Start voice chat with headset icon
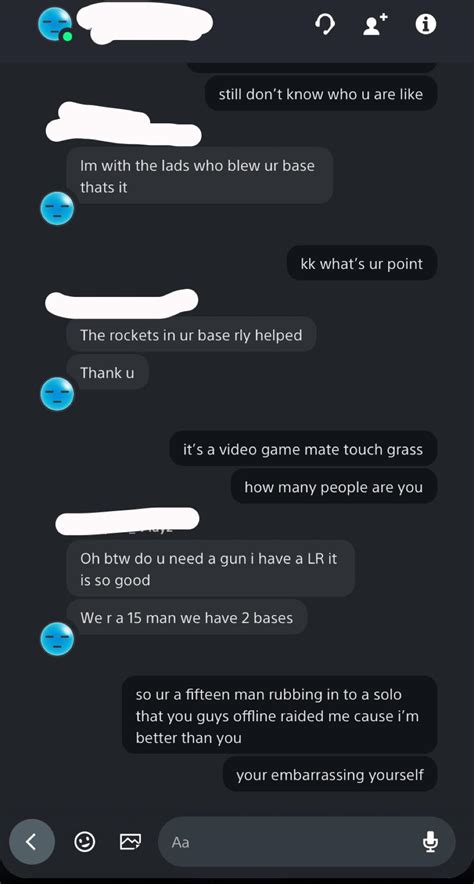Viewport: 474px width, 884px height. click(325, 24)
